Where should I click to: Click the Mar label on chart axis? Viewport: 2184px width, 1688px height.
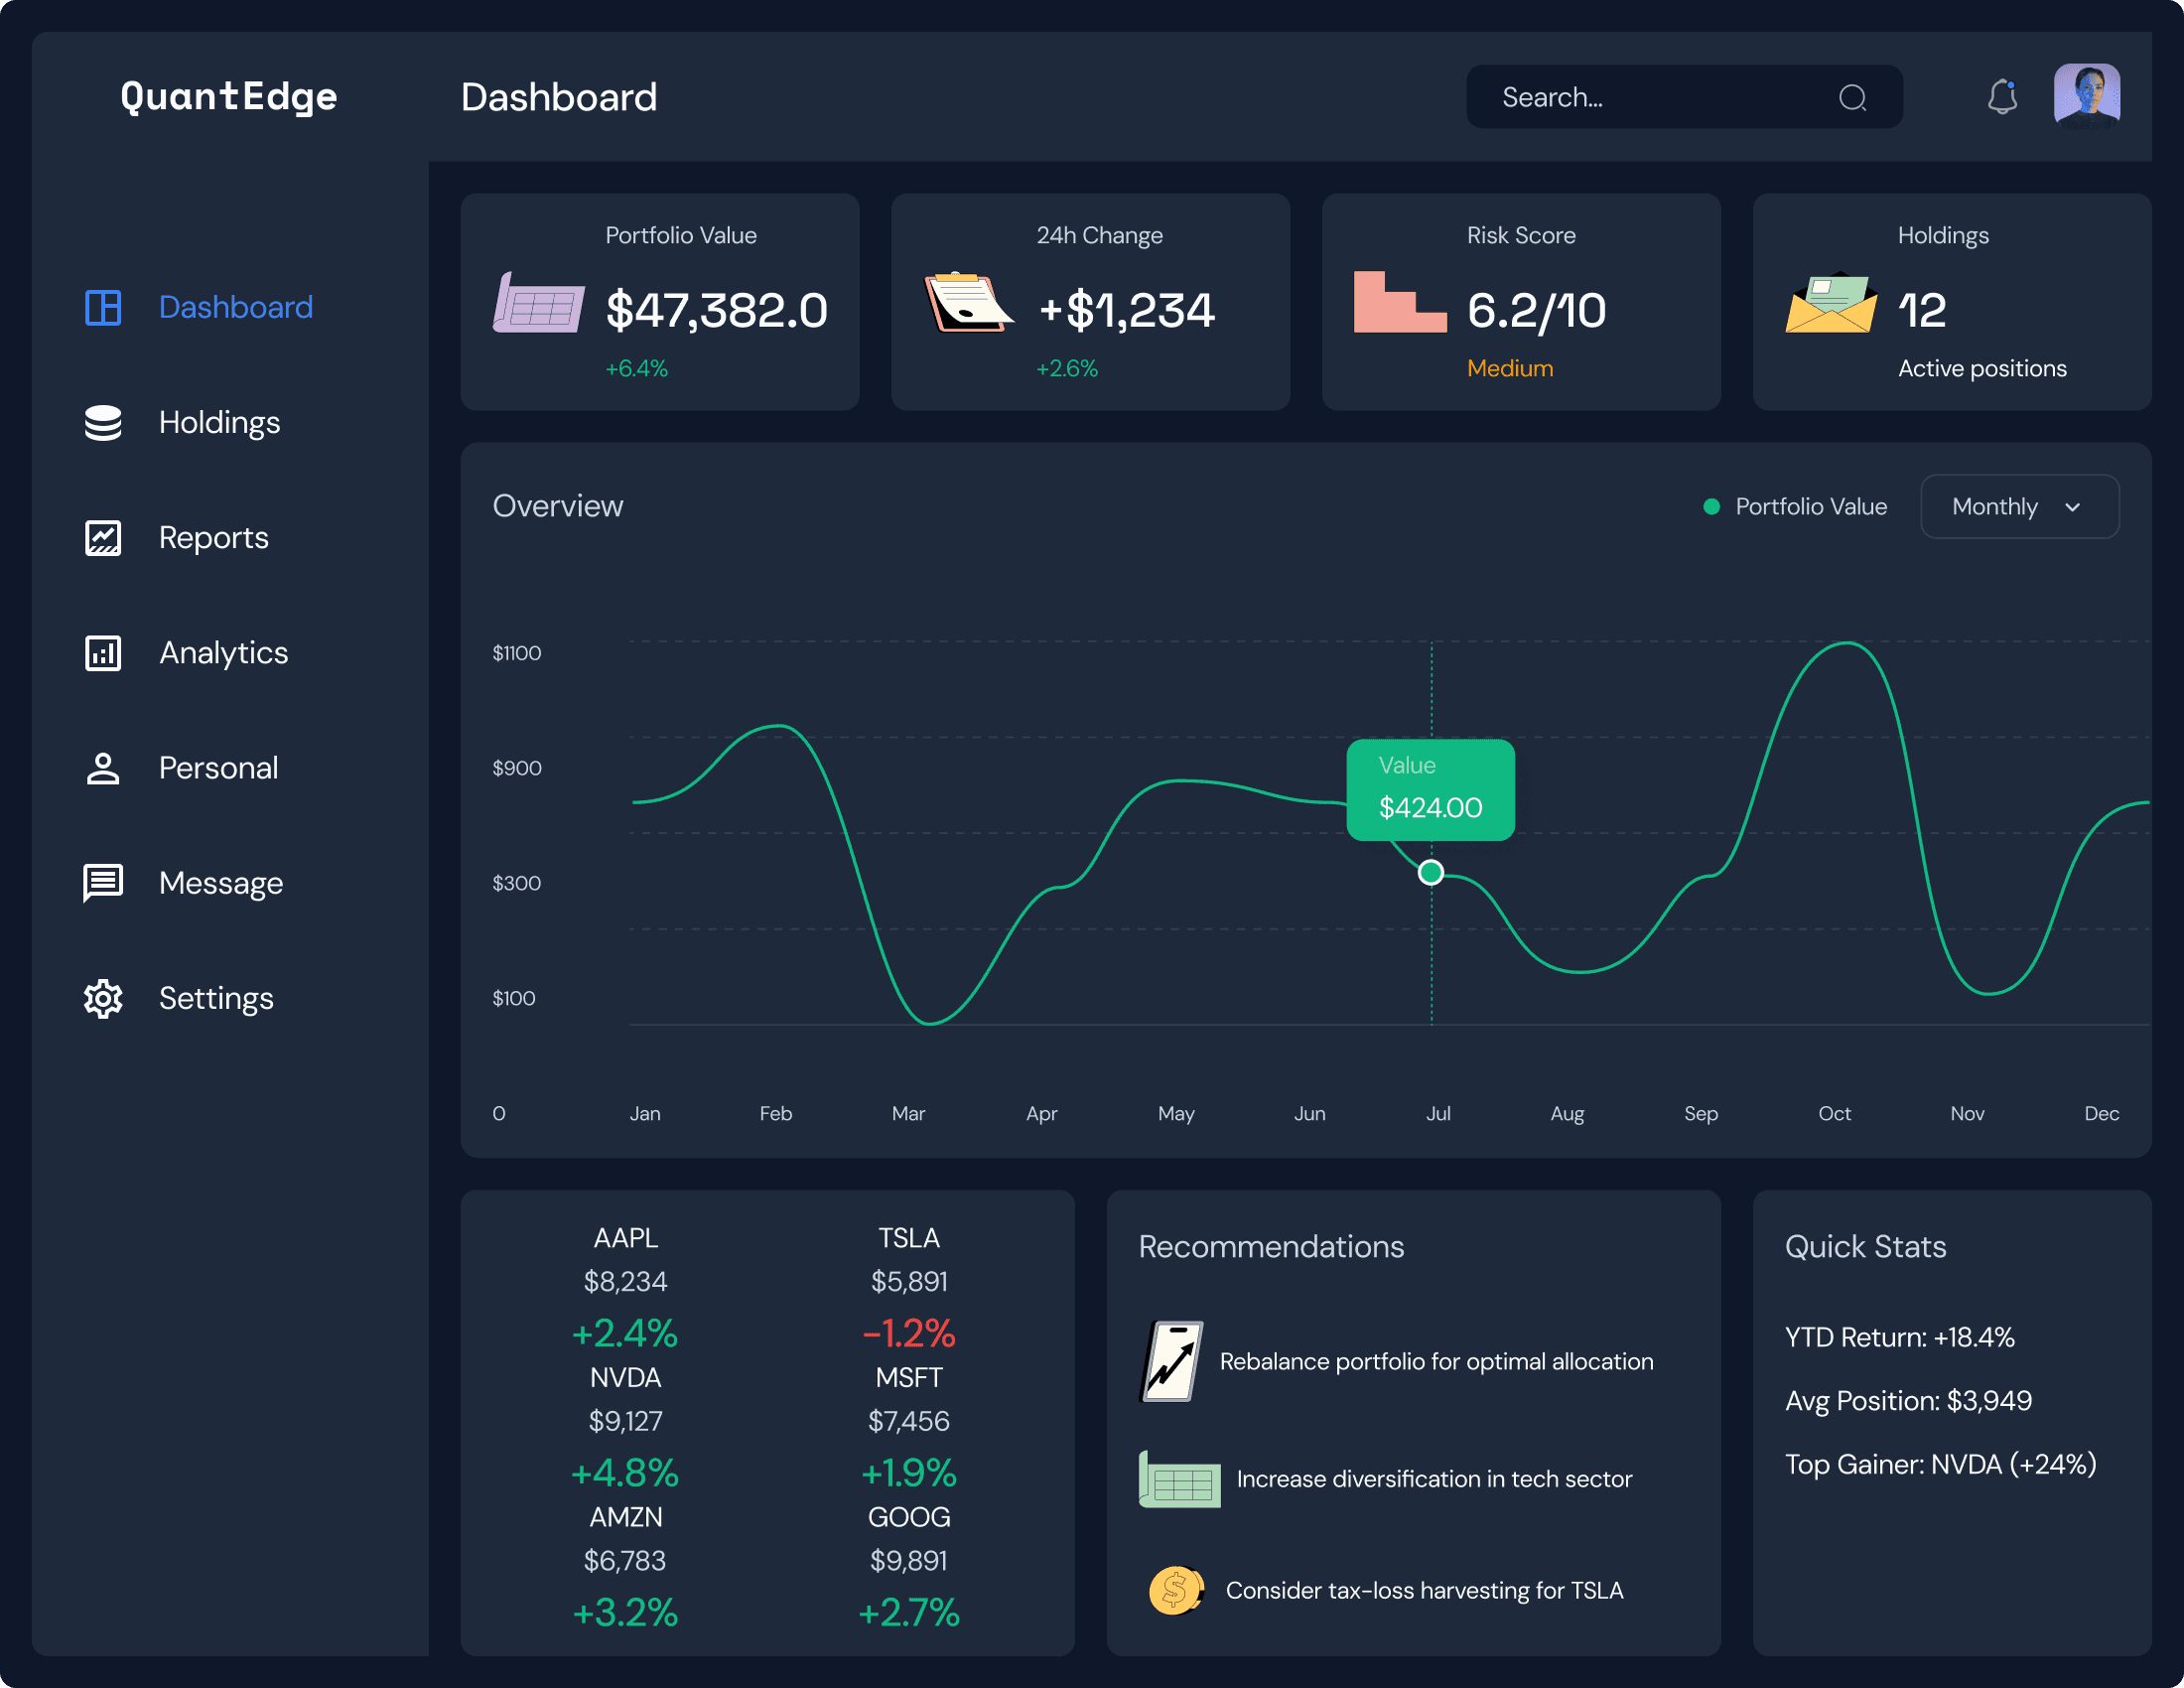[908, 1113]
